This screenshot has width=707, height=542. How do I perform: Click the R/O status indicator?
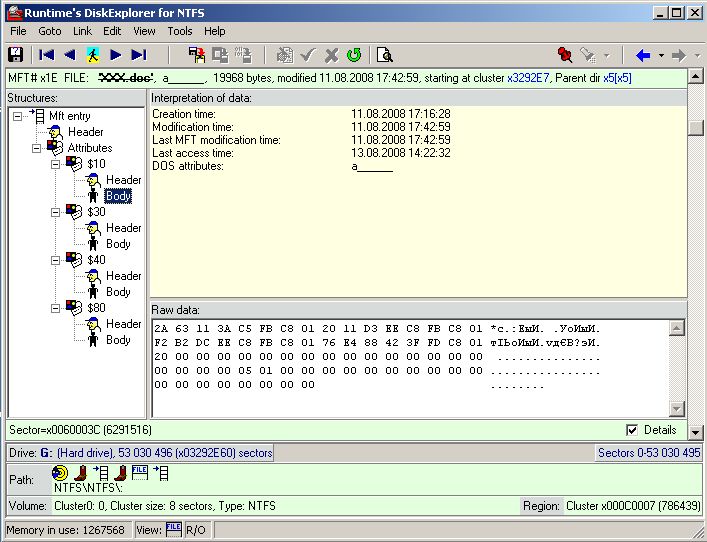click(196, 530)
